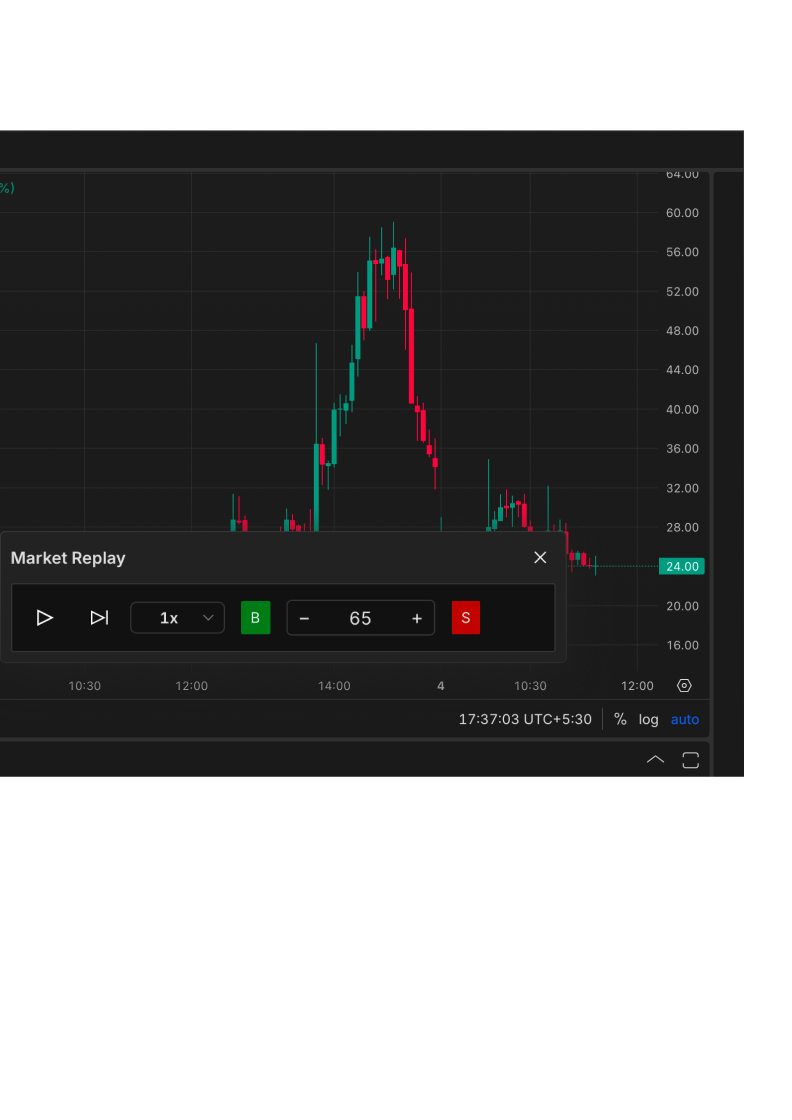
Task: Decrease quantity with the minus button
Action: 304,619
